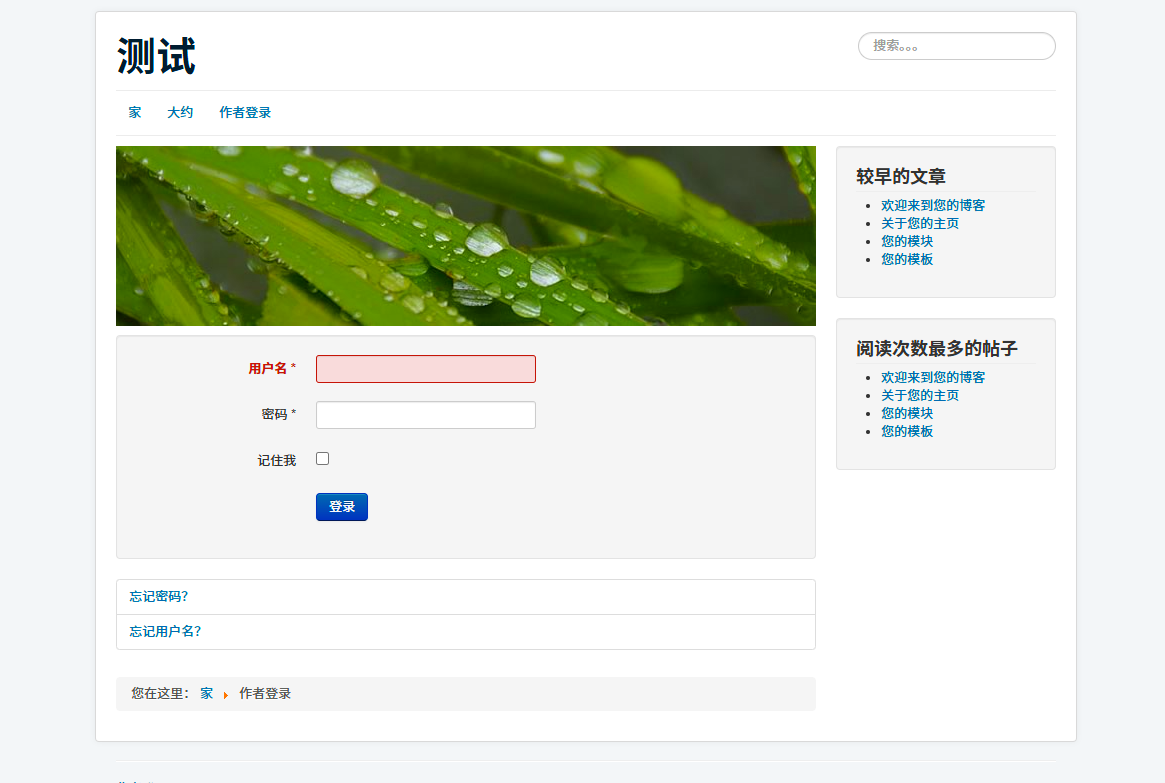The image size is (1165, 783).
Task: Focus the 用户名 input field
Action: tap(425, 369)
